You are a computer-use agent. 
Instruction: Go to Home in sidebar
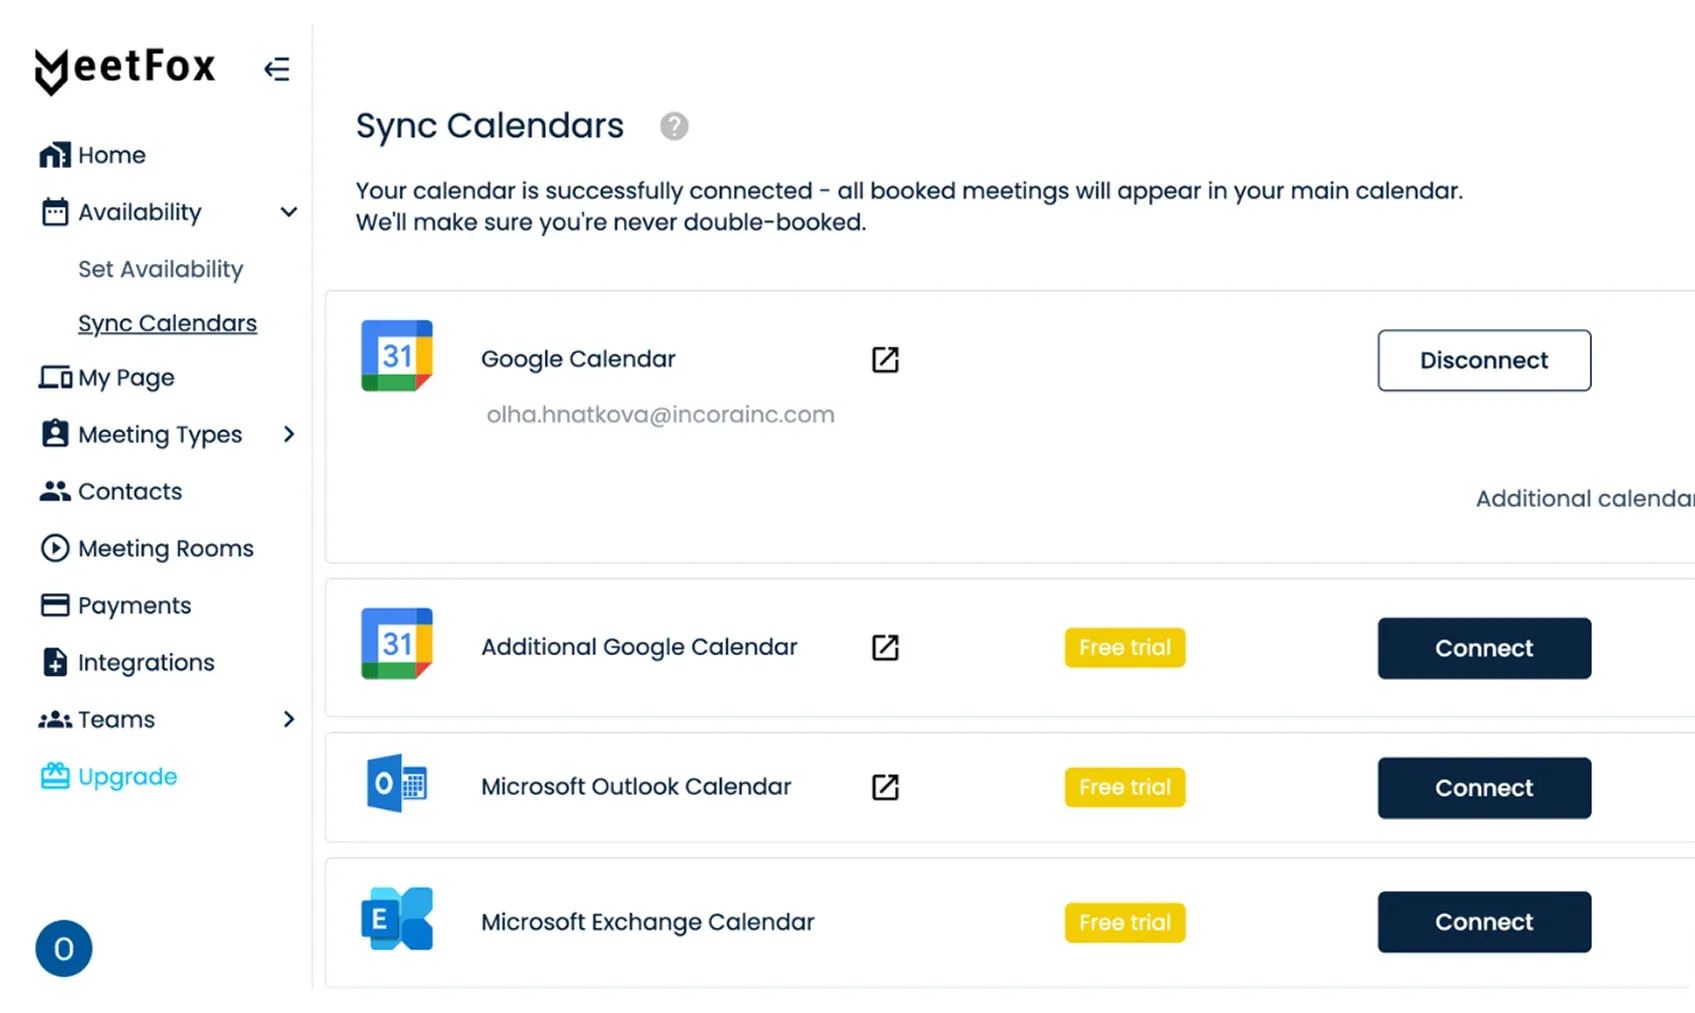tap(111, 155)
